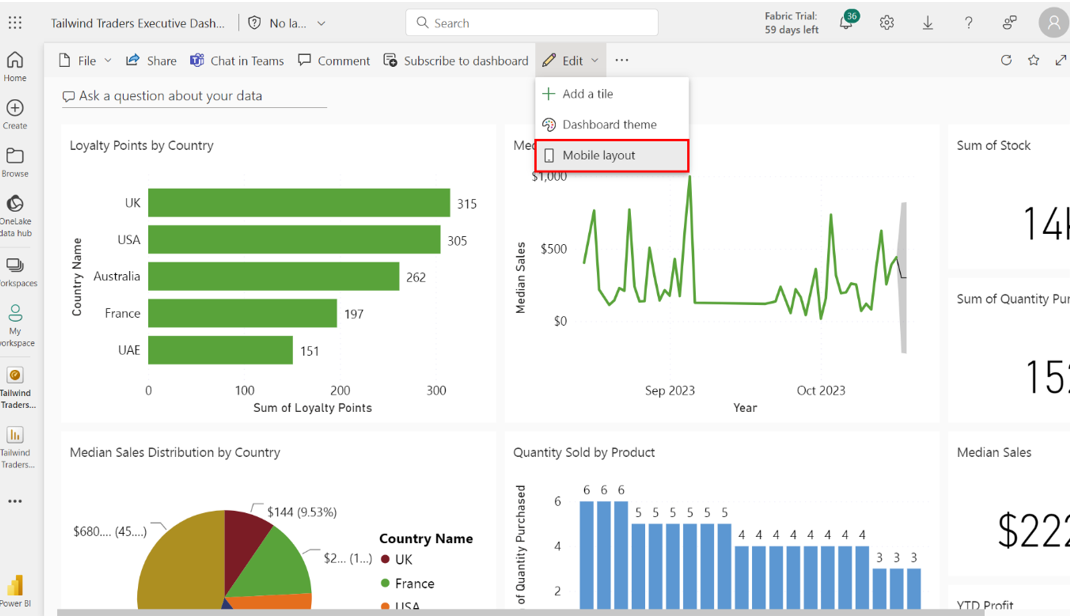Screen dimensions: 1070x616
Task: Mark dashboard as favorite star
Action: pos(1033,60)
